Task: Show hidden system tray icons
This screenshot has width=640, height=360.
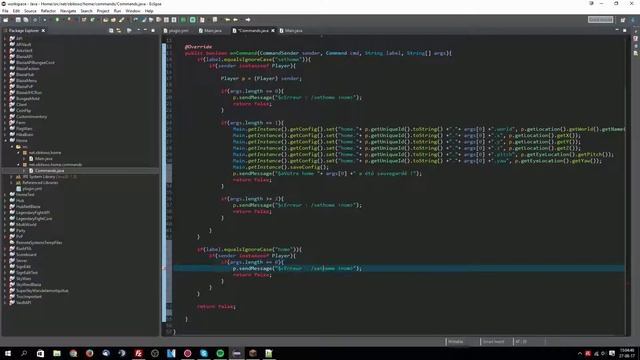Action: click(580, 353)
